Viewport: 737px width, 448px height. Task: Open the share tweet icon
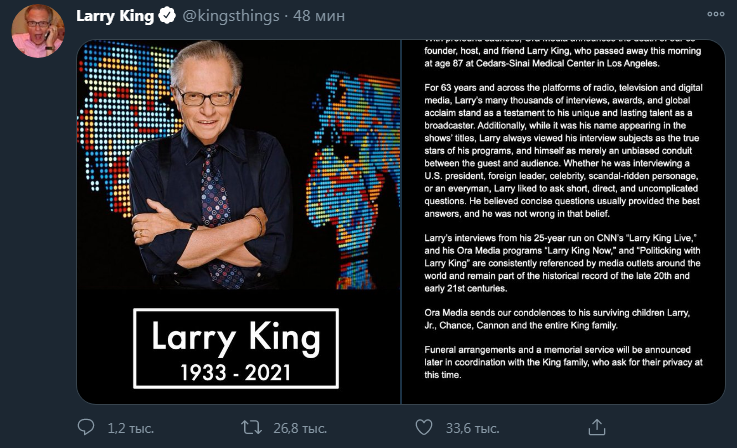[596, 428]
